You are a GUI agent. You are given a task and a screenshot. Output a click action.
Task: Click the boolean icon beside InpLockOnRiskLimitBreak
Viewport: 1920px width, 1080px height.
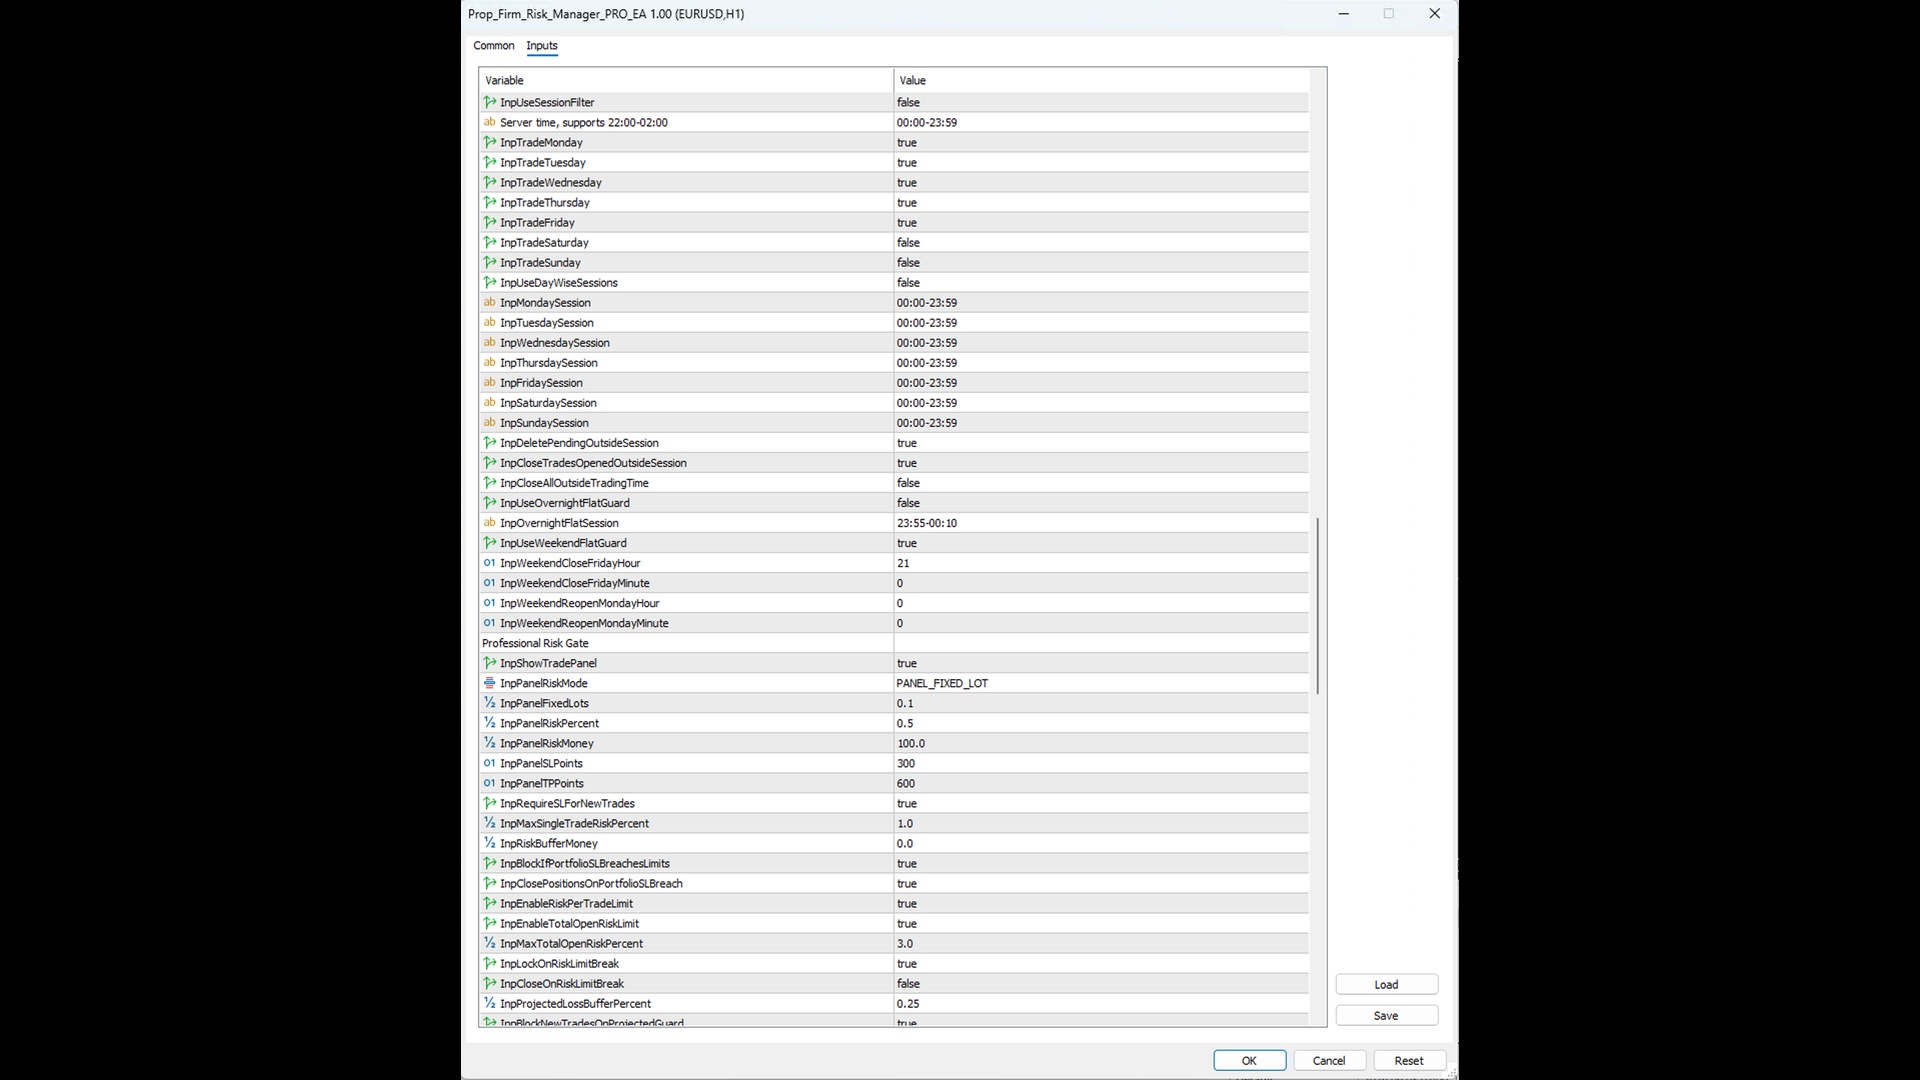click(x=490, y=963)
